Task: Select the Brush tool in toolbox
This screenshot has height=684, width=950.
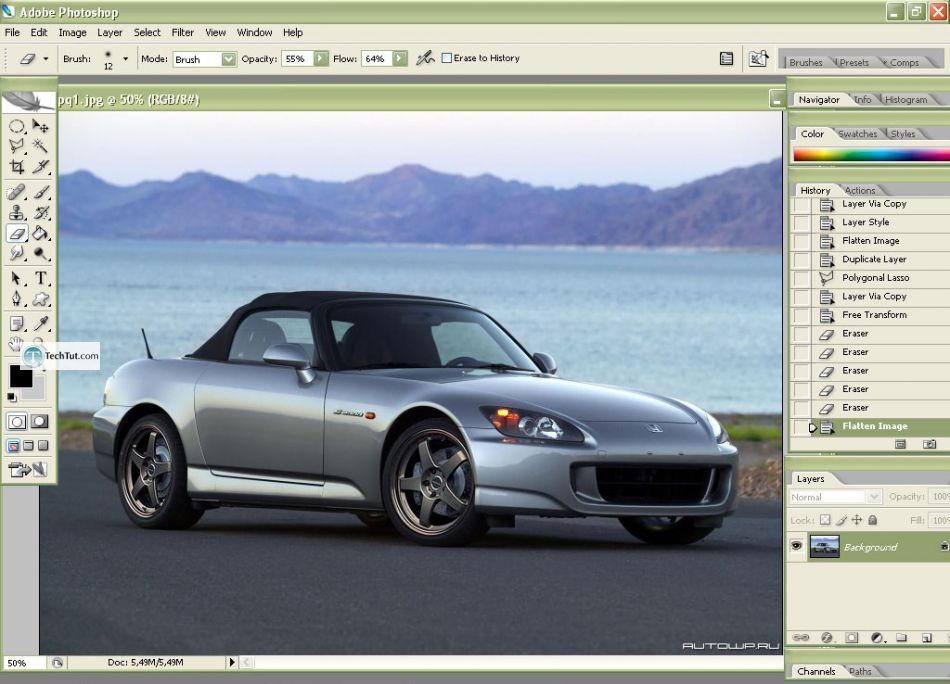Action: click(41, 193)
